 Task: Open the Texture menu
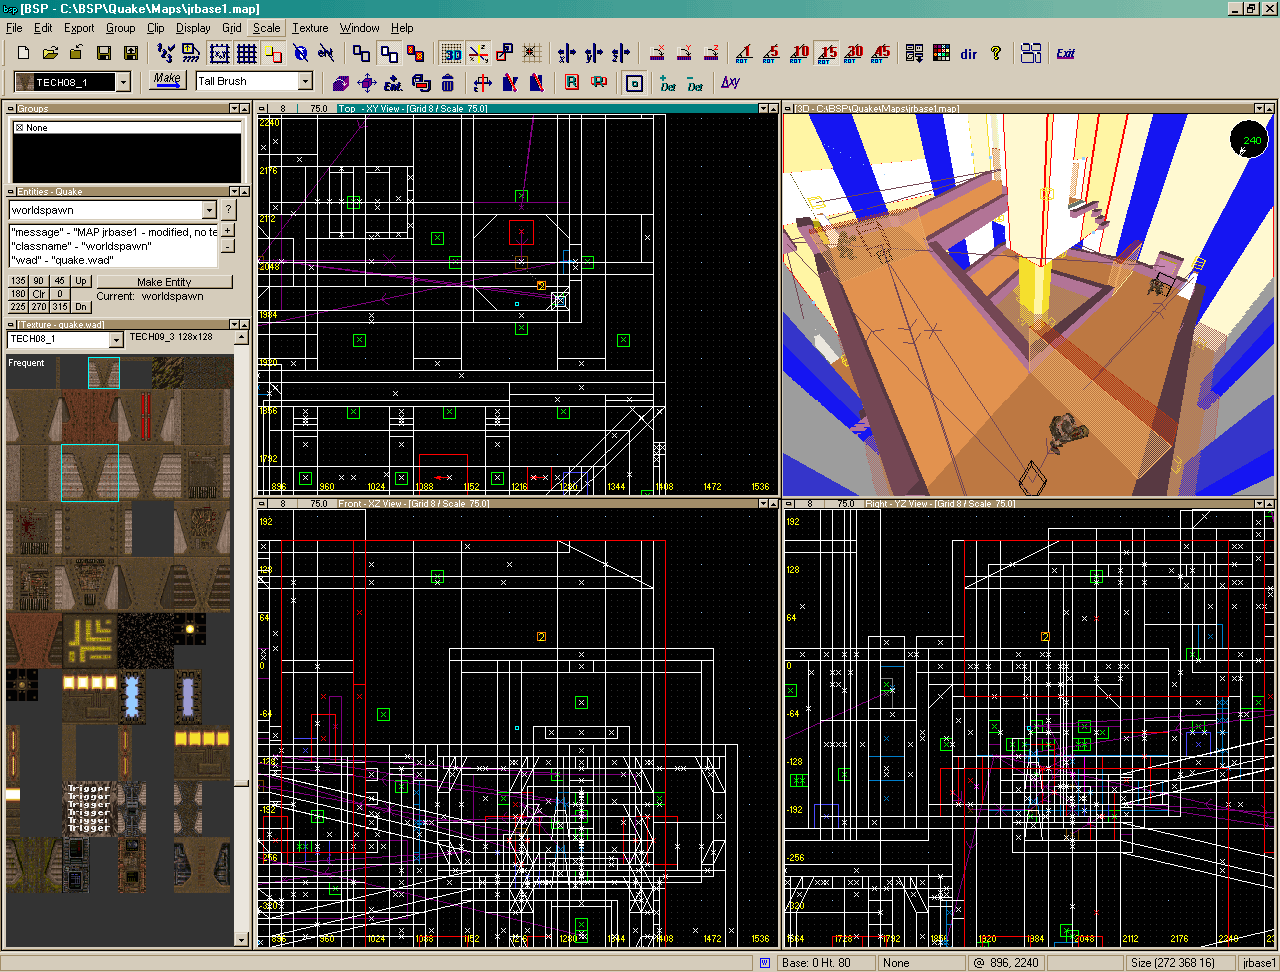[310, 28]
